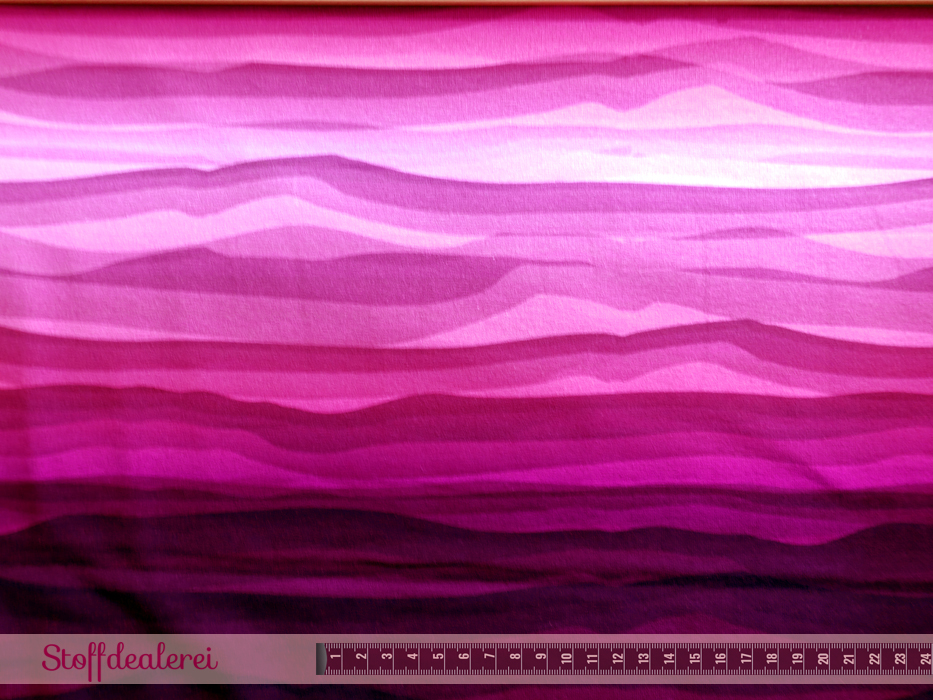
Task: Click the Stoffdealerei logo text
Action: [x=130, y=660]
